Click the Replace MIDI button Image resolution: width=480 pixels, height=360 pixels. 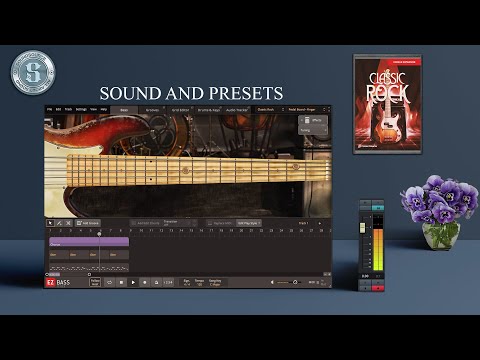220,223
